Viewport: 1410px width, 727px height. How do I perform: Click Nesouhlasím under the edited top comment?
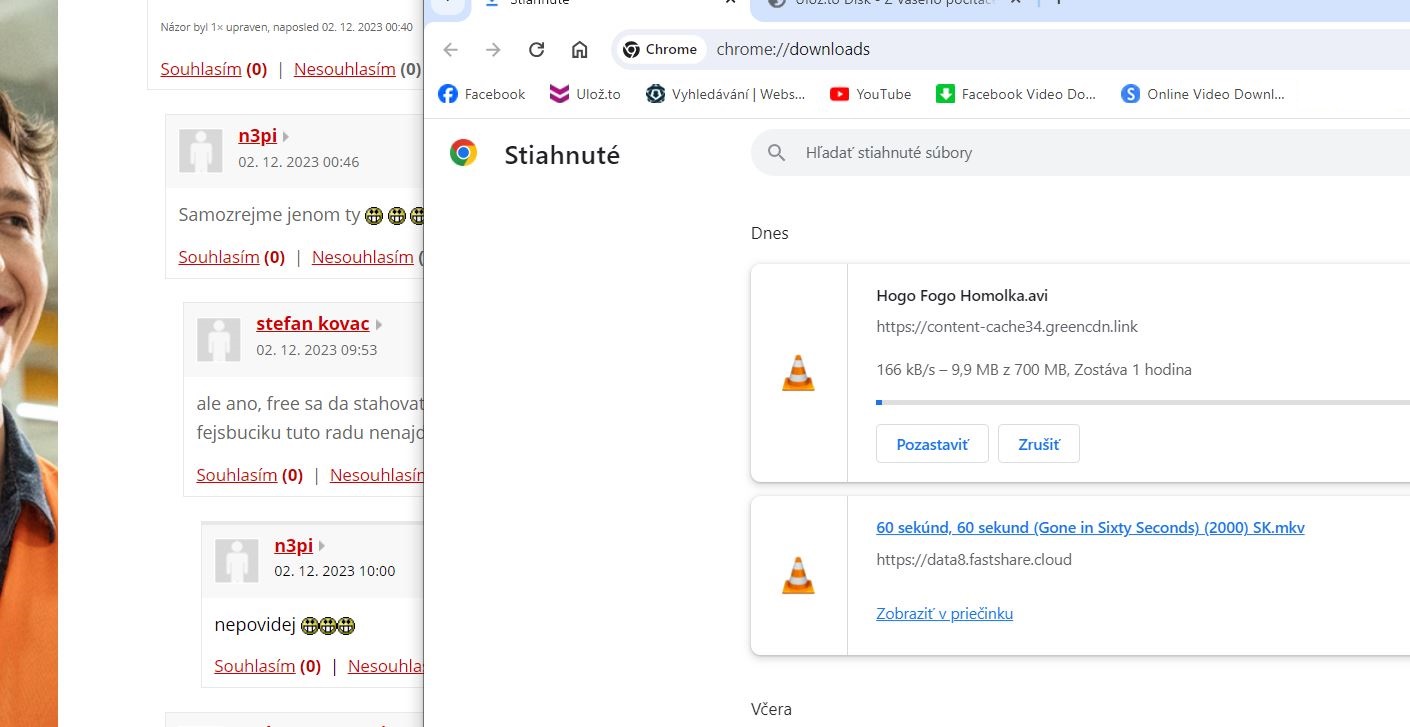point(344,69)
